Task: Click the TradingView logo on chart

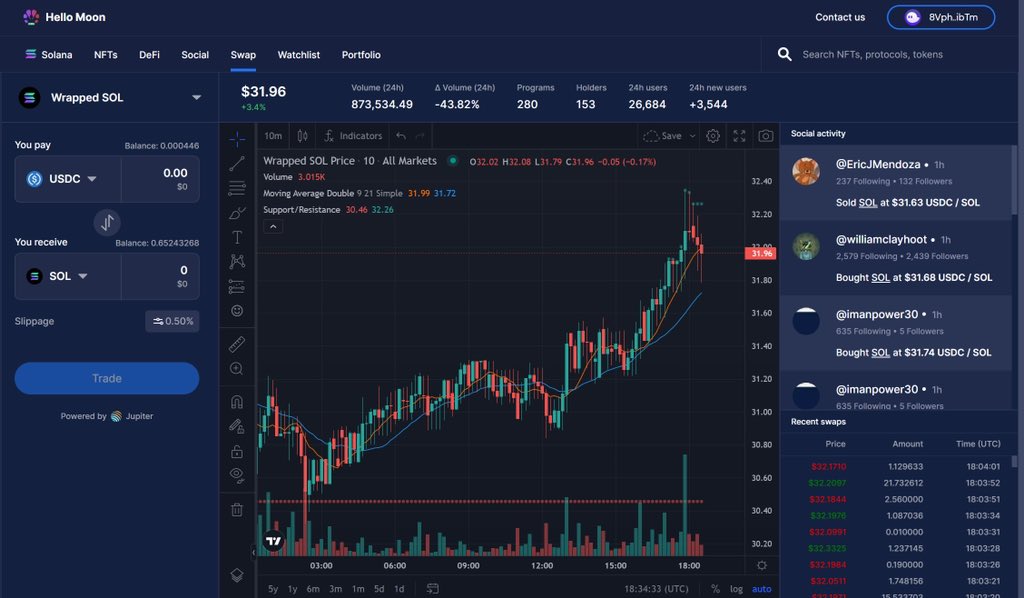Action: (274, 541)
